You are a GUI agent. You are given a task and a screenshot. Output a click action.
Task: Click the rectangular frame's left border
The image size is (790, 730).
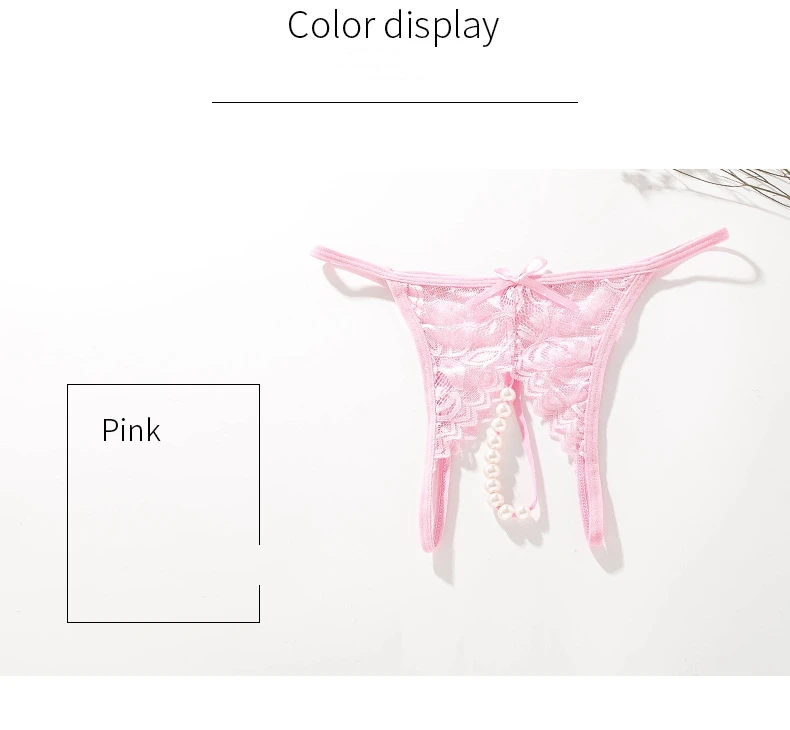click(x=68, y=503)
